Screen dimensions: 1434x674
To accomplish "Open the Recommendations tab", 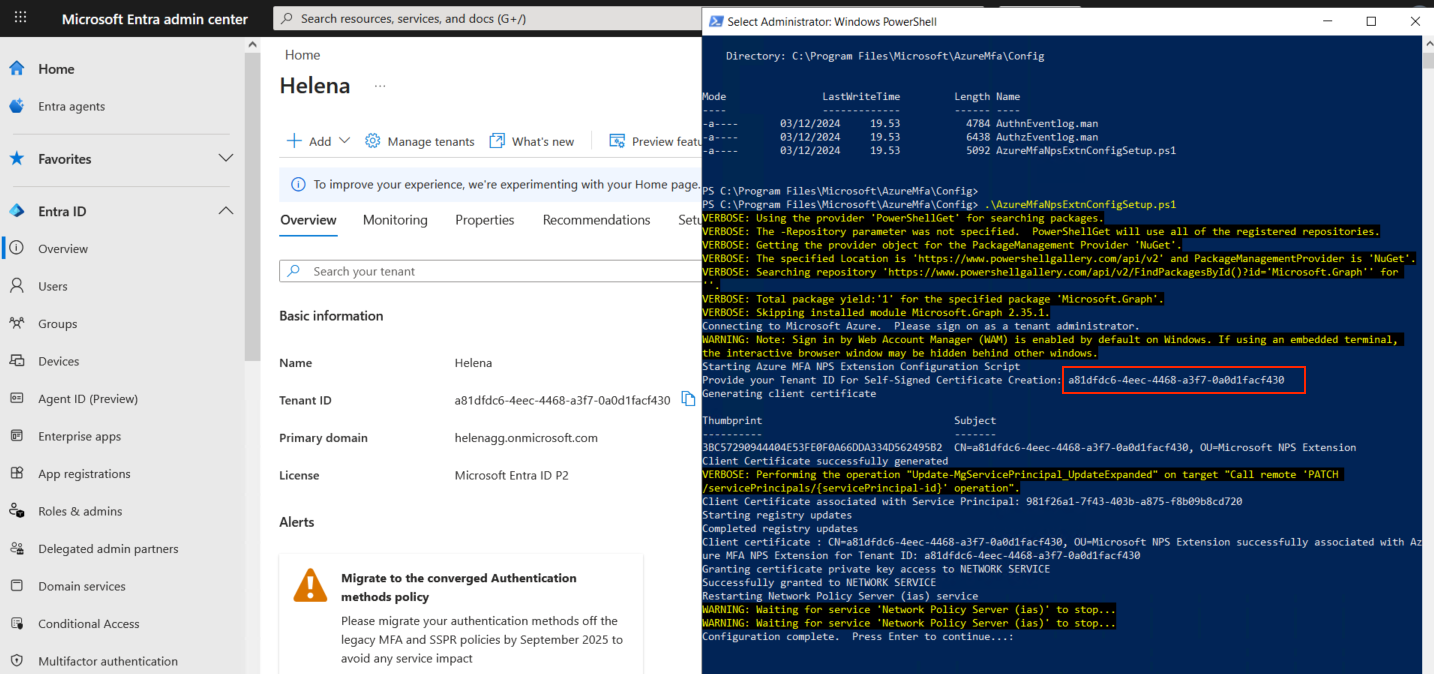I will (x=596, y=220).
